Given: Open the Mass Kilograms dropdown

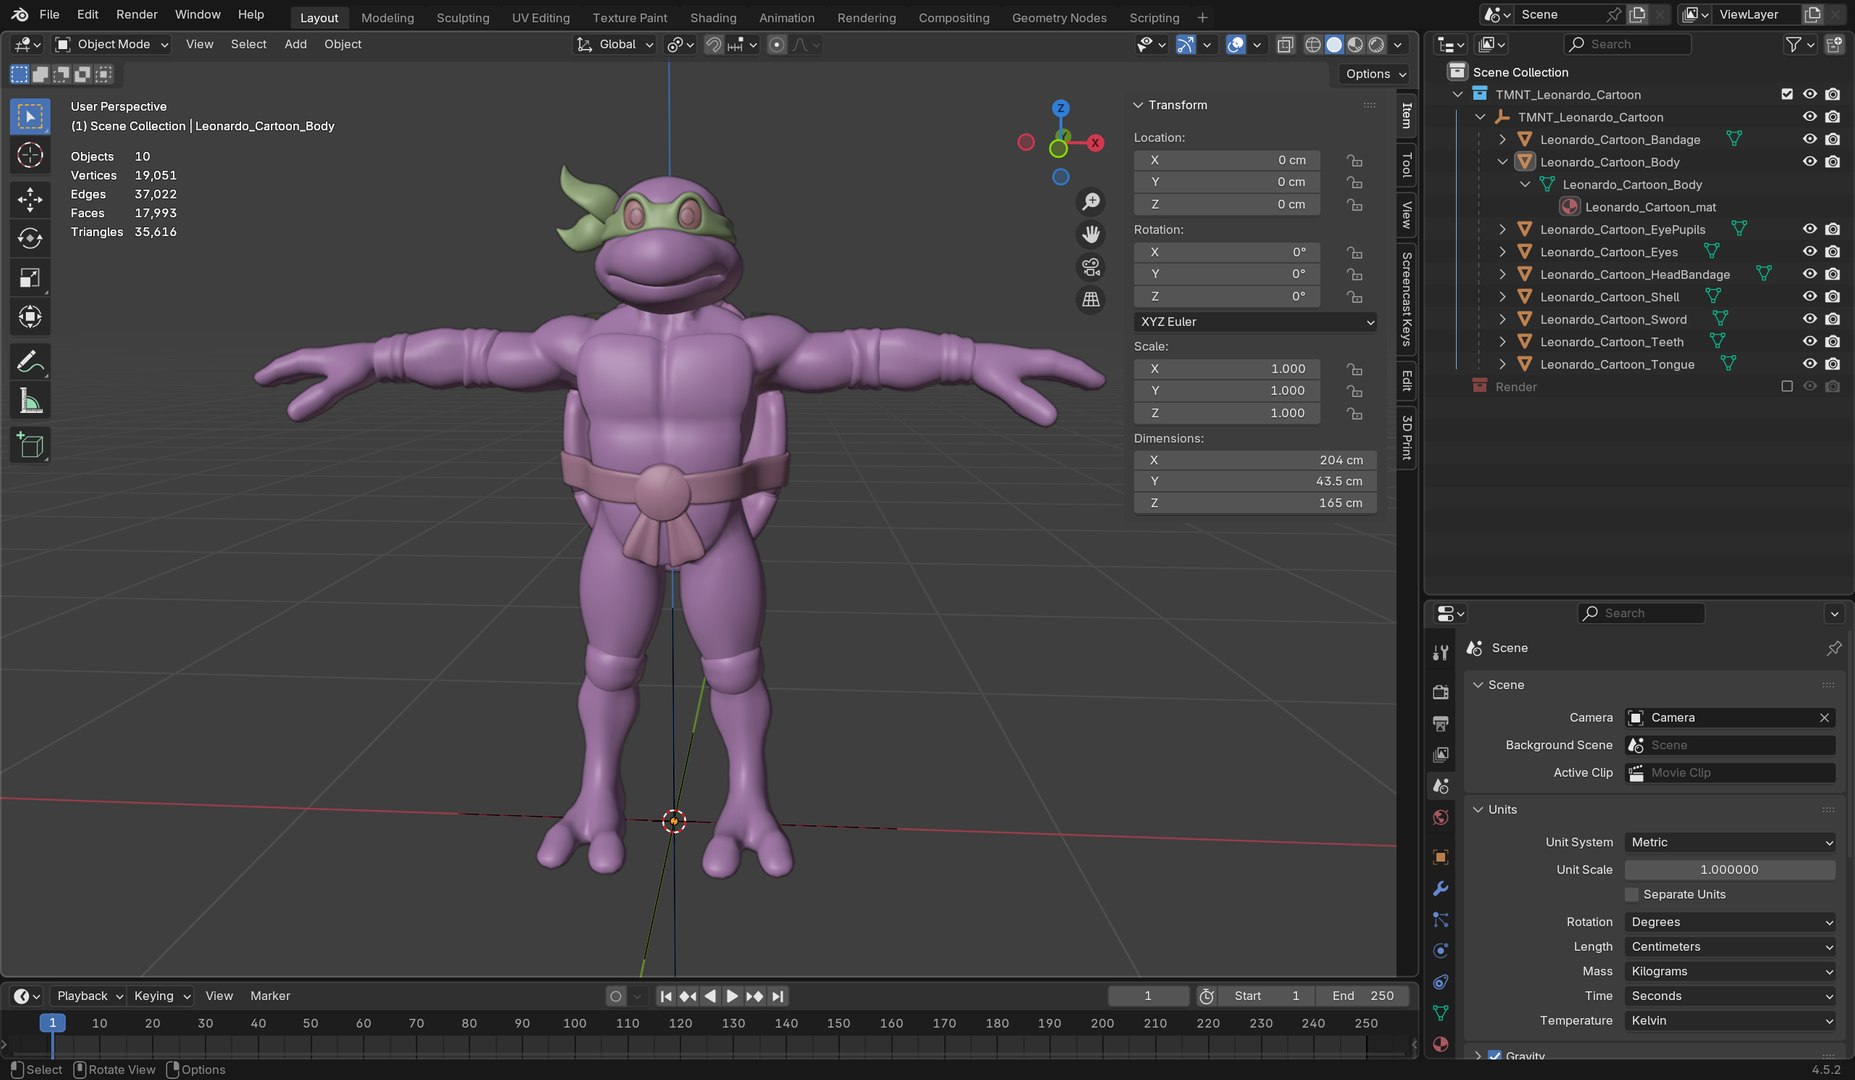Looking at the screenshot, I should [1730, 971].
